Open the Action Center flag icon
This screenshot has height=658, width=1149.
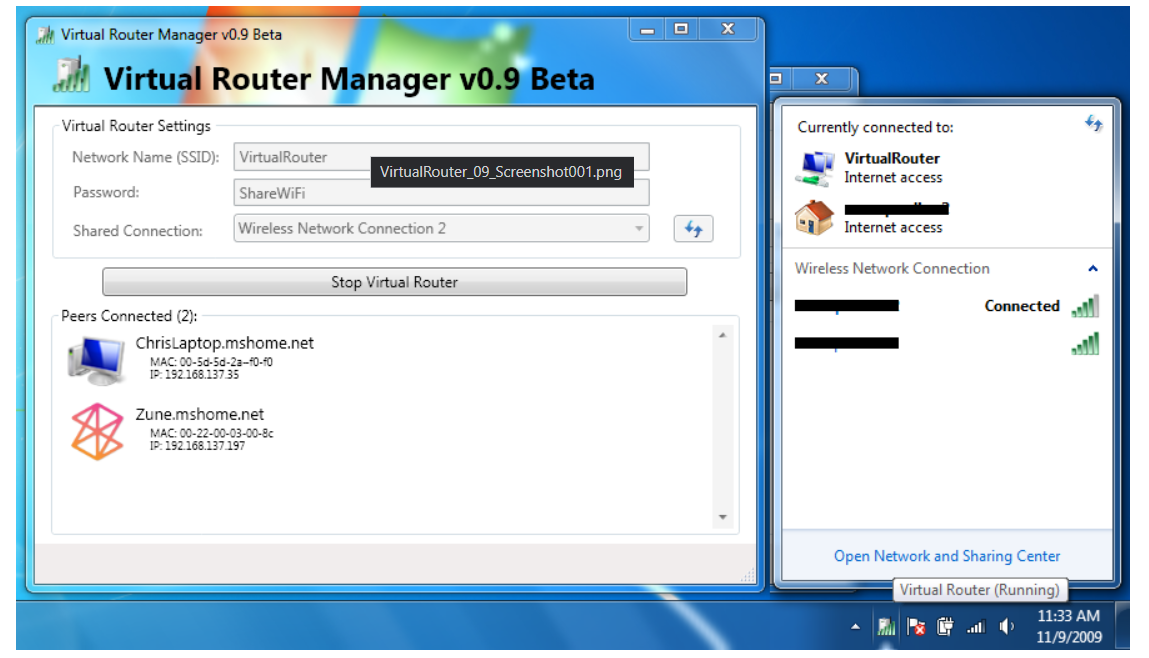pyautogui.click(x=916, y=627)
